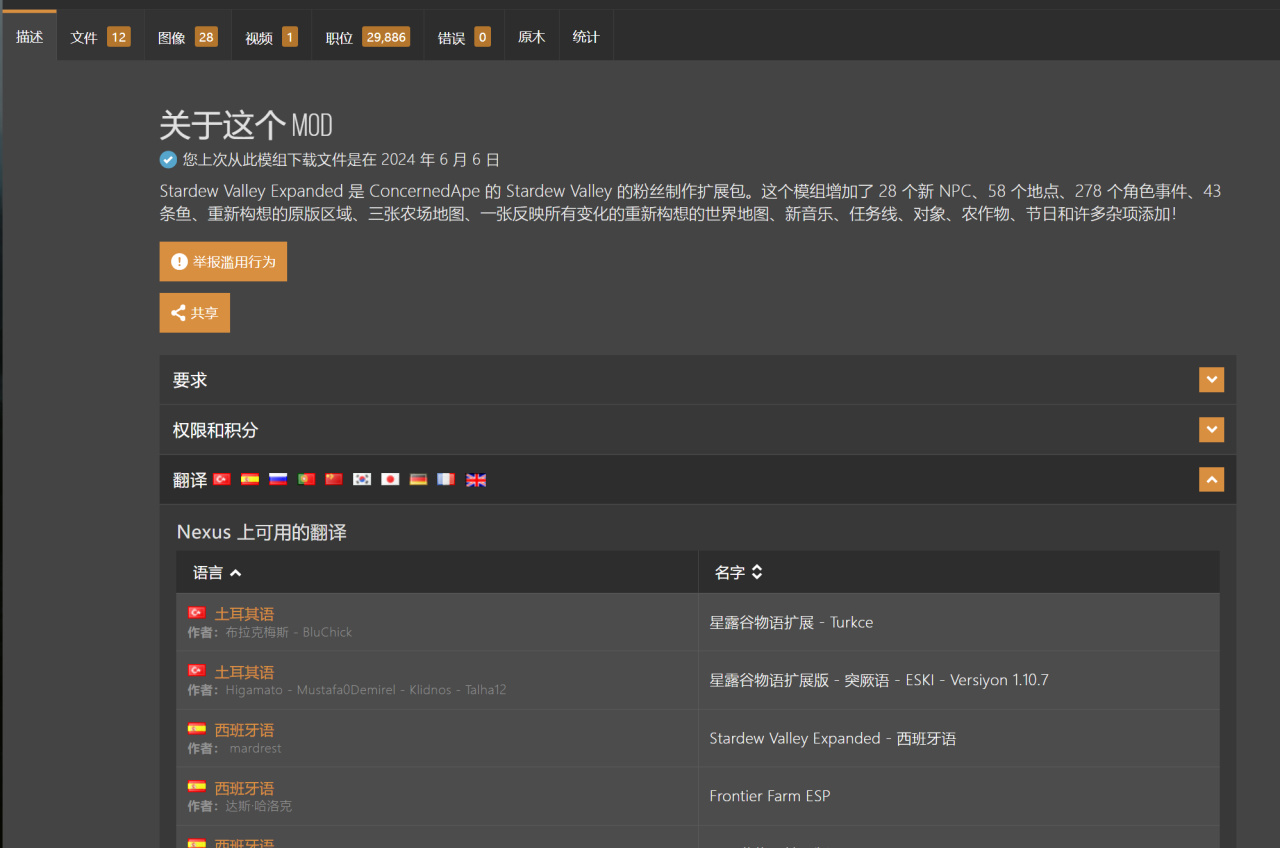Open the 土耳其语 link by BluChick
Image resolution: width=1280 pixels, height=848 pixels.
(244, 614)
